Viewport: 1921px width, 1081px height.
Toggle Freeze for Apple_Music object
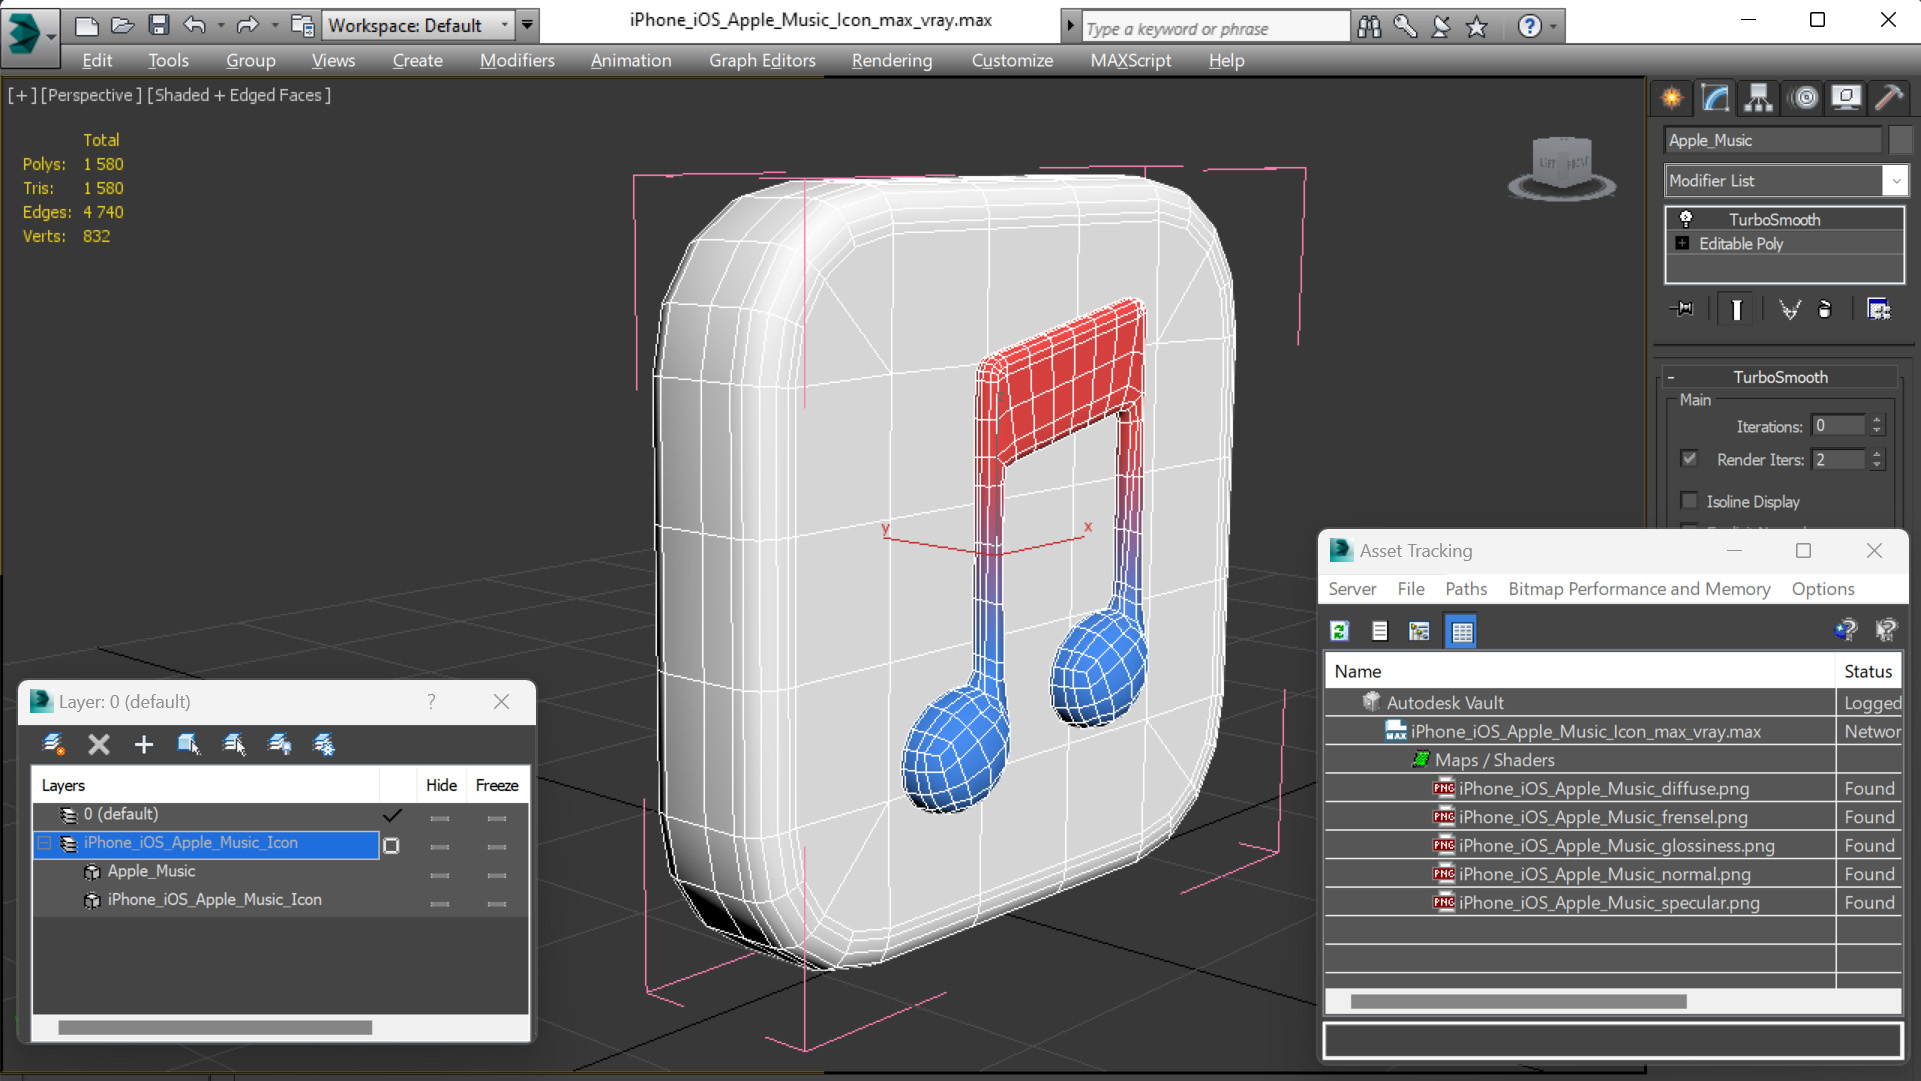(x=497, y=875)
